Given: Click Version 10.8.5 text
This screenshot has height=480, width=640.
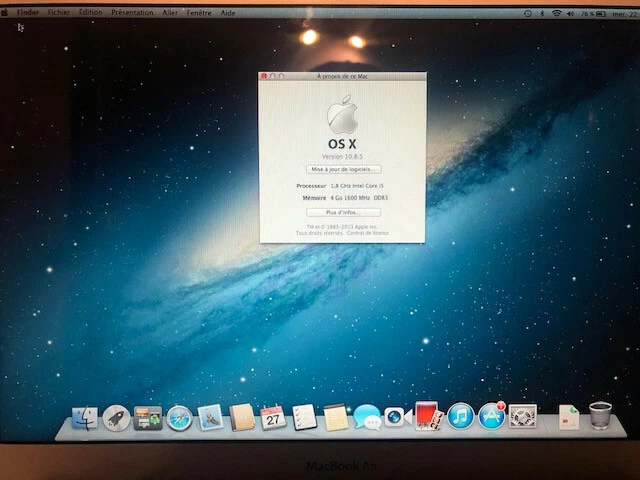Looking at the screenshot, I should point(342,157).
